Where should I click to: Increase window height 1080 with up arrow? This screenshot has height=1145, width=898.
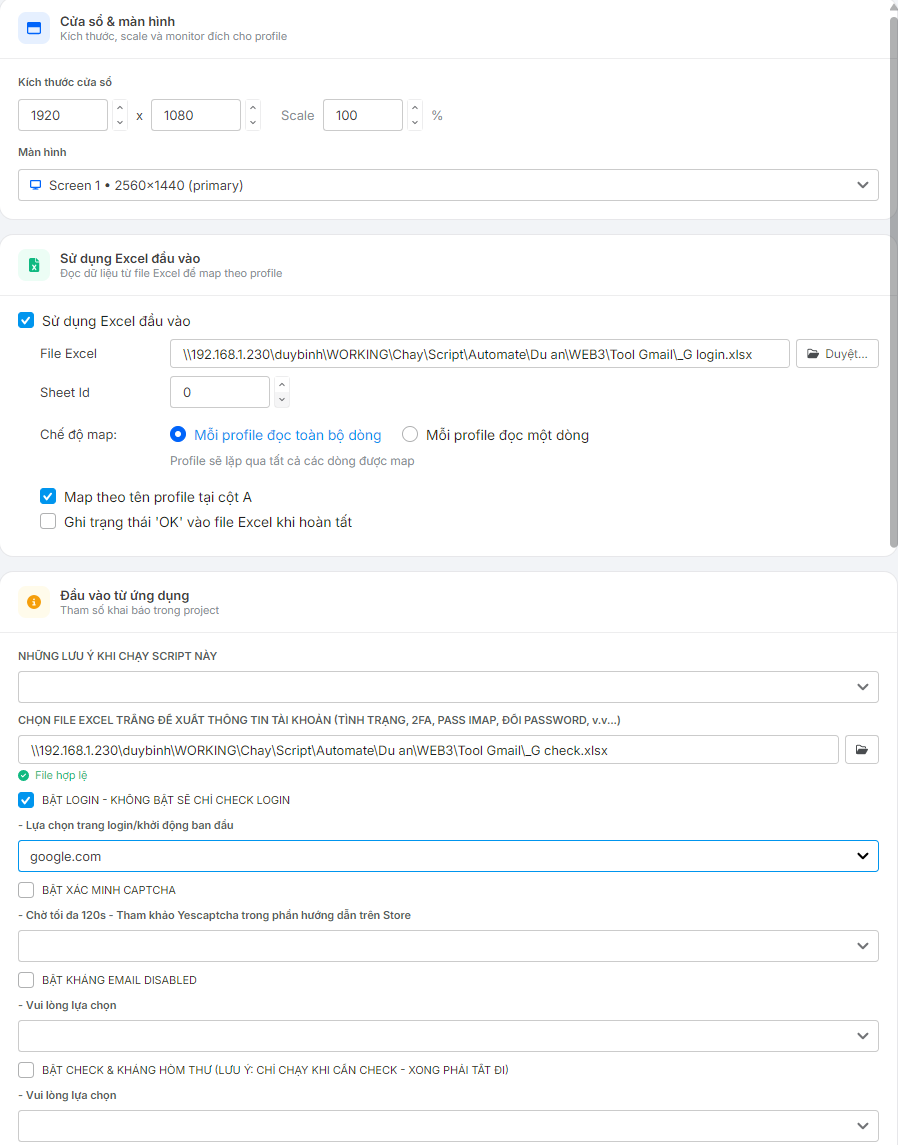(253, 108)
